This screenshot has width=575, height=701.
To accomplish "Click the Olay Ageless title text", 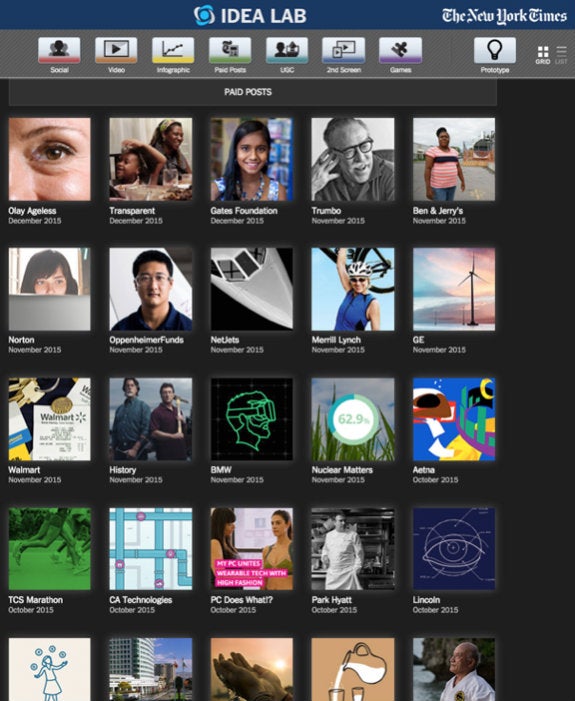I will [32, 211].
